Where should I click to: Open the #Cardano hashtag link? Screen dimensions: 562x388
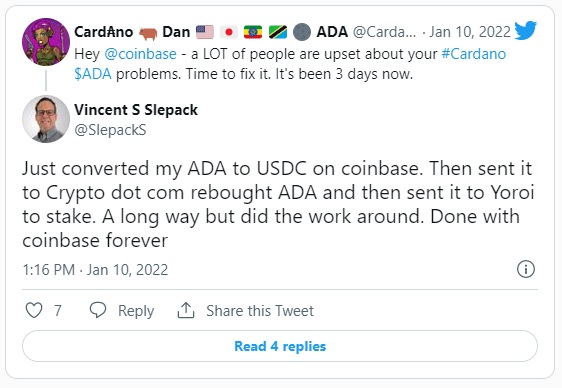pos(473,54)
